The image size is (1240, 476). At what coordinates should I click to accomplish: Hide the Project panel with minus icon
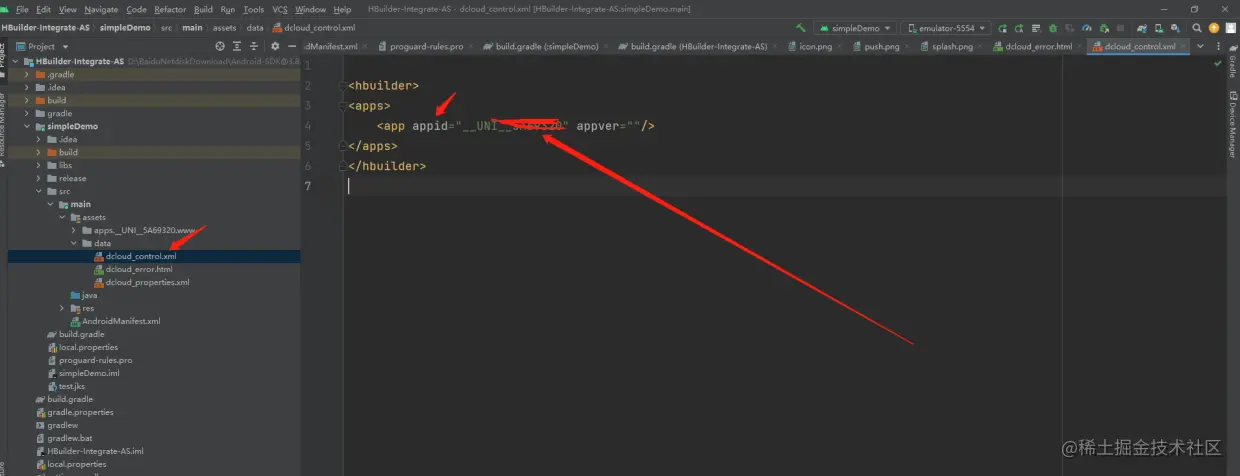290,46
